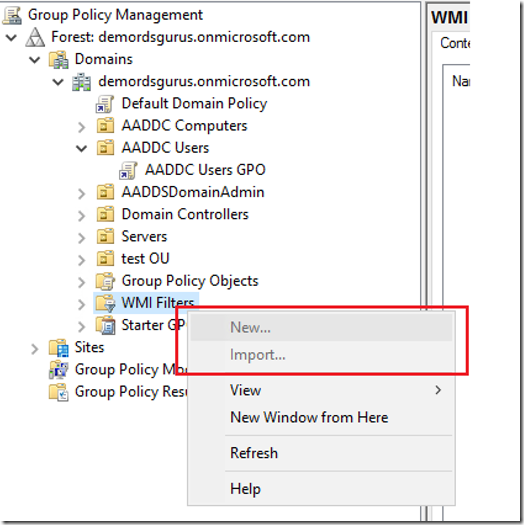Click the View submenu arrow
The width and height of the screenshot is (524, 525).
(x=438, y=390)
